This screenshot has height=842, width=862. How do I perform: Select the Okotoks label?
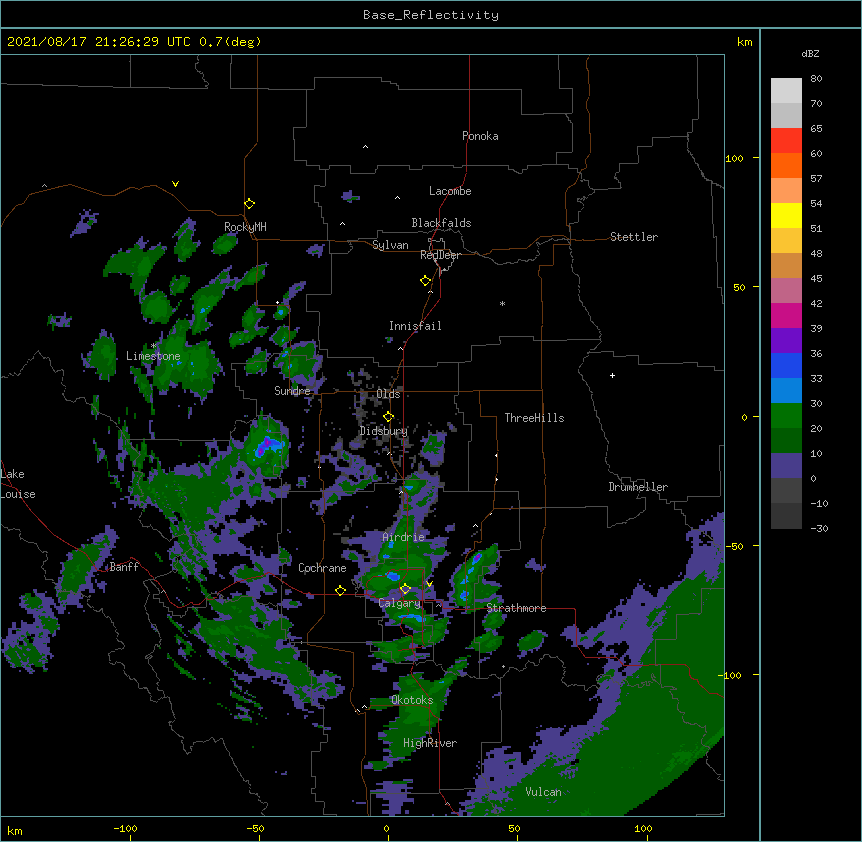(412, 700)
